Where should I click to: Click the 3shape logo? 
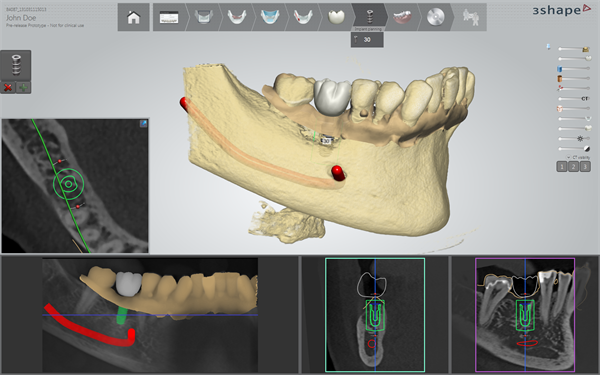tap(561, 10)
